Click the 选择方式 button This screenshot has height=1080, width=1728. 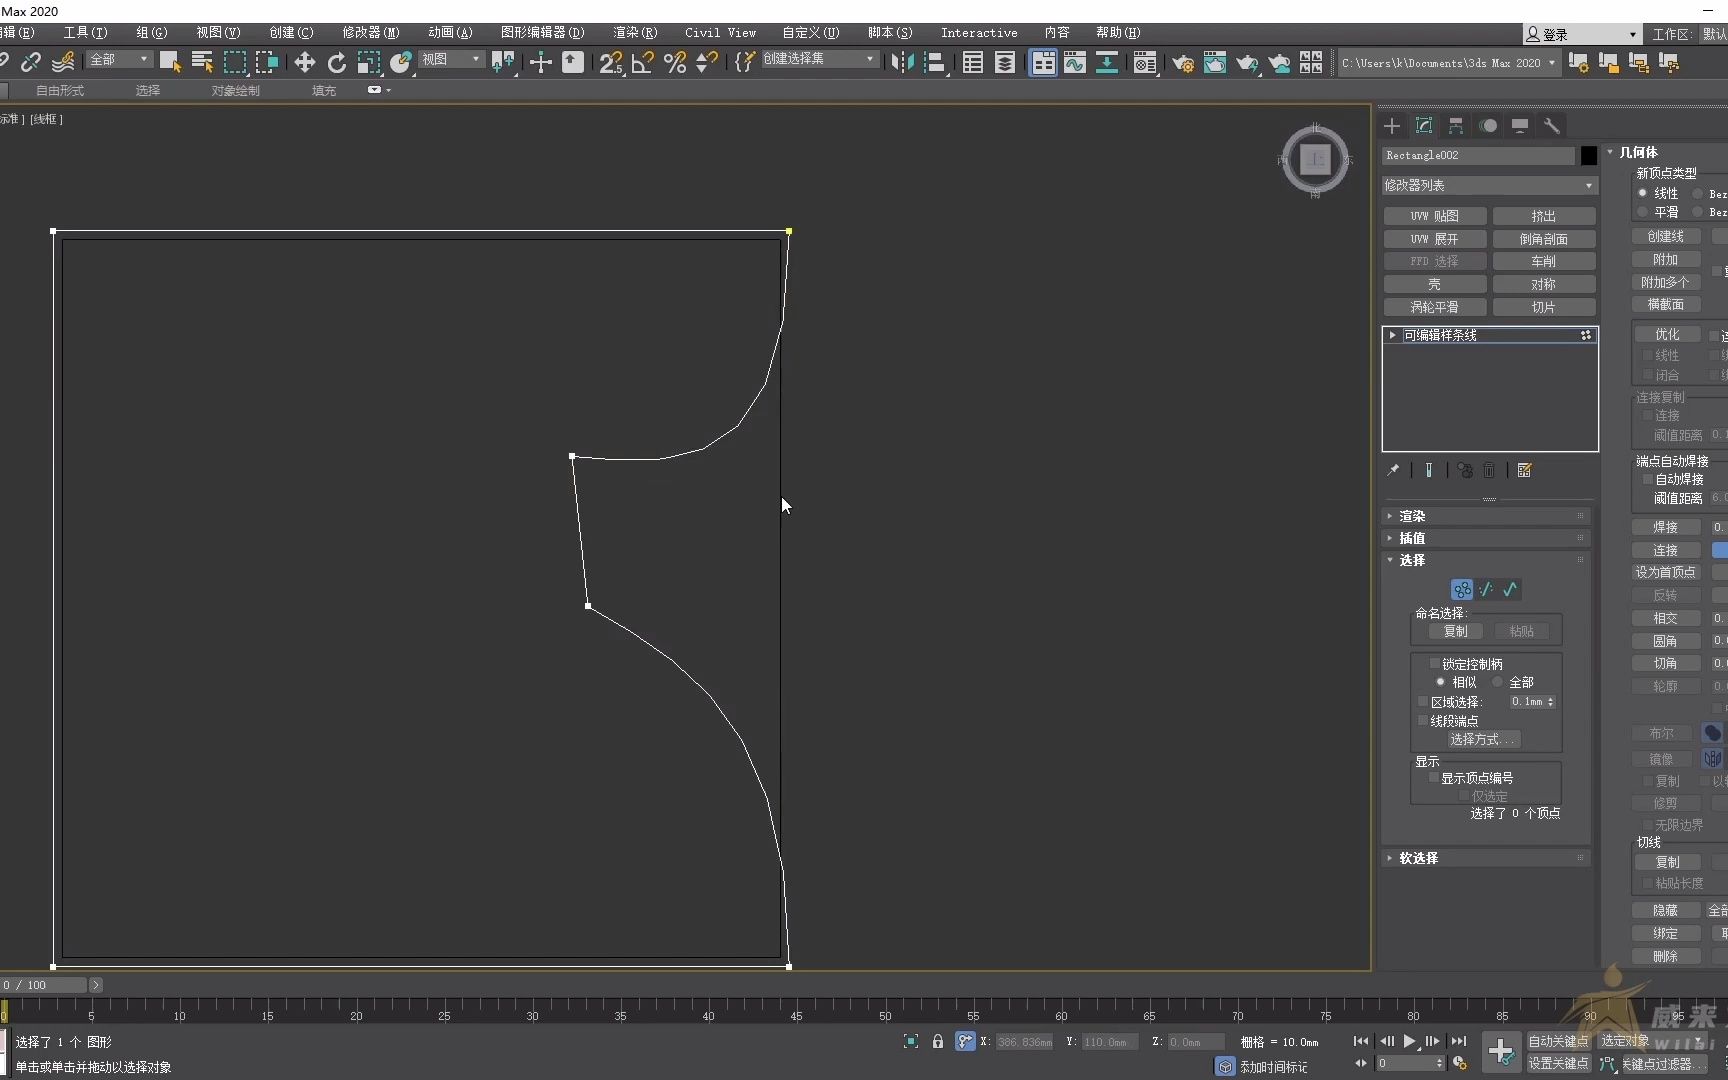(1484, 739)
